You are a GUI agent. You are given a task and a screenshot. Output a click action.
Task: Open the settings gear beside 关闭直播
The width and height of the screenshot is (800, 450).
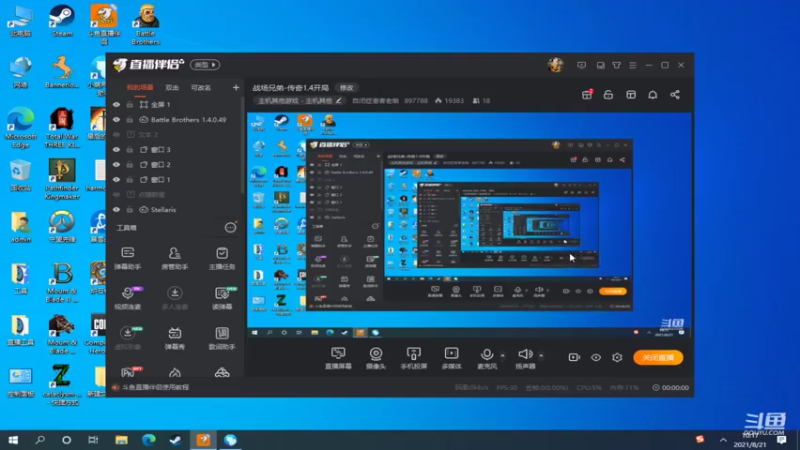pyautogui.click(x=617, y=357)
